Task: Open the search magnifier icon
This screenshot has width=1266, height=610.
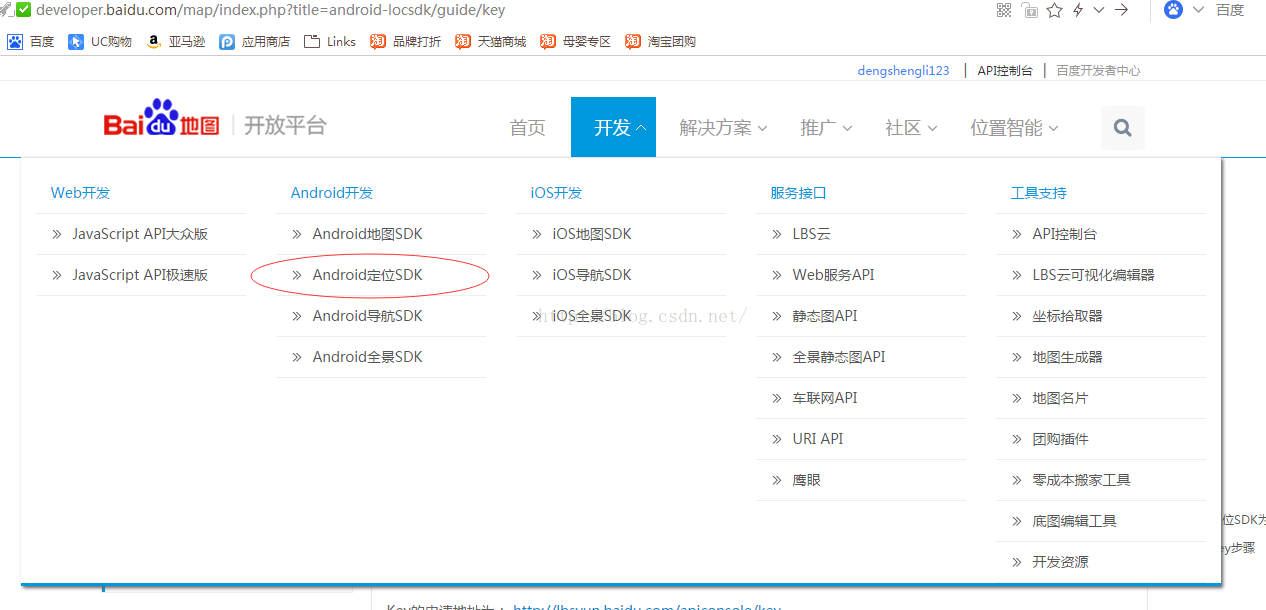Action: pos(1122,128)
